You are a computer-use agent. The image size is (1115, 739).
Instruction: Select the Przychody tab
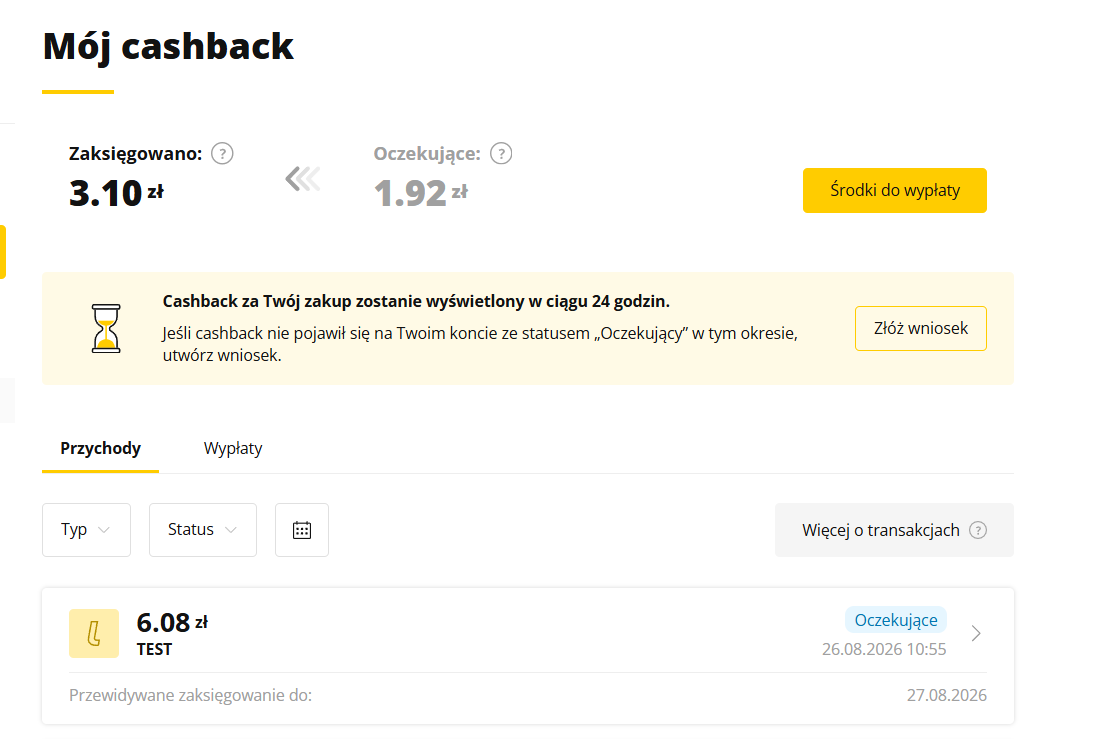pos(100,449)
